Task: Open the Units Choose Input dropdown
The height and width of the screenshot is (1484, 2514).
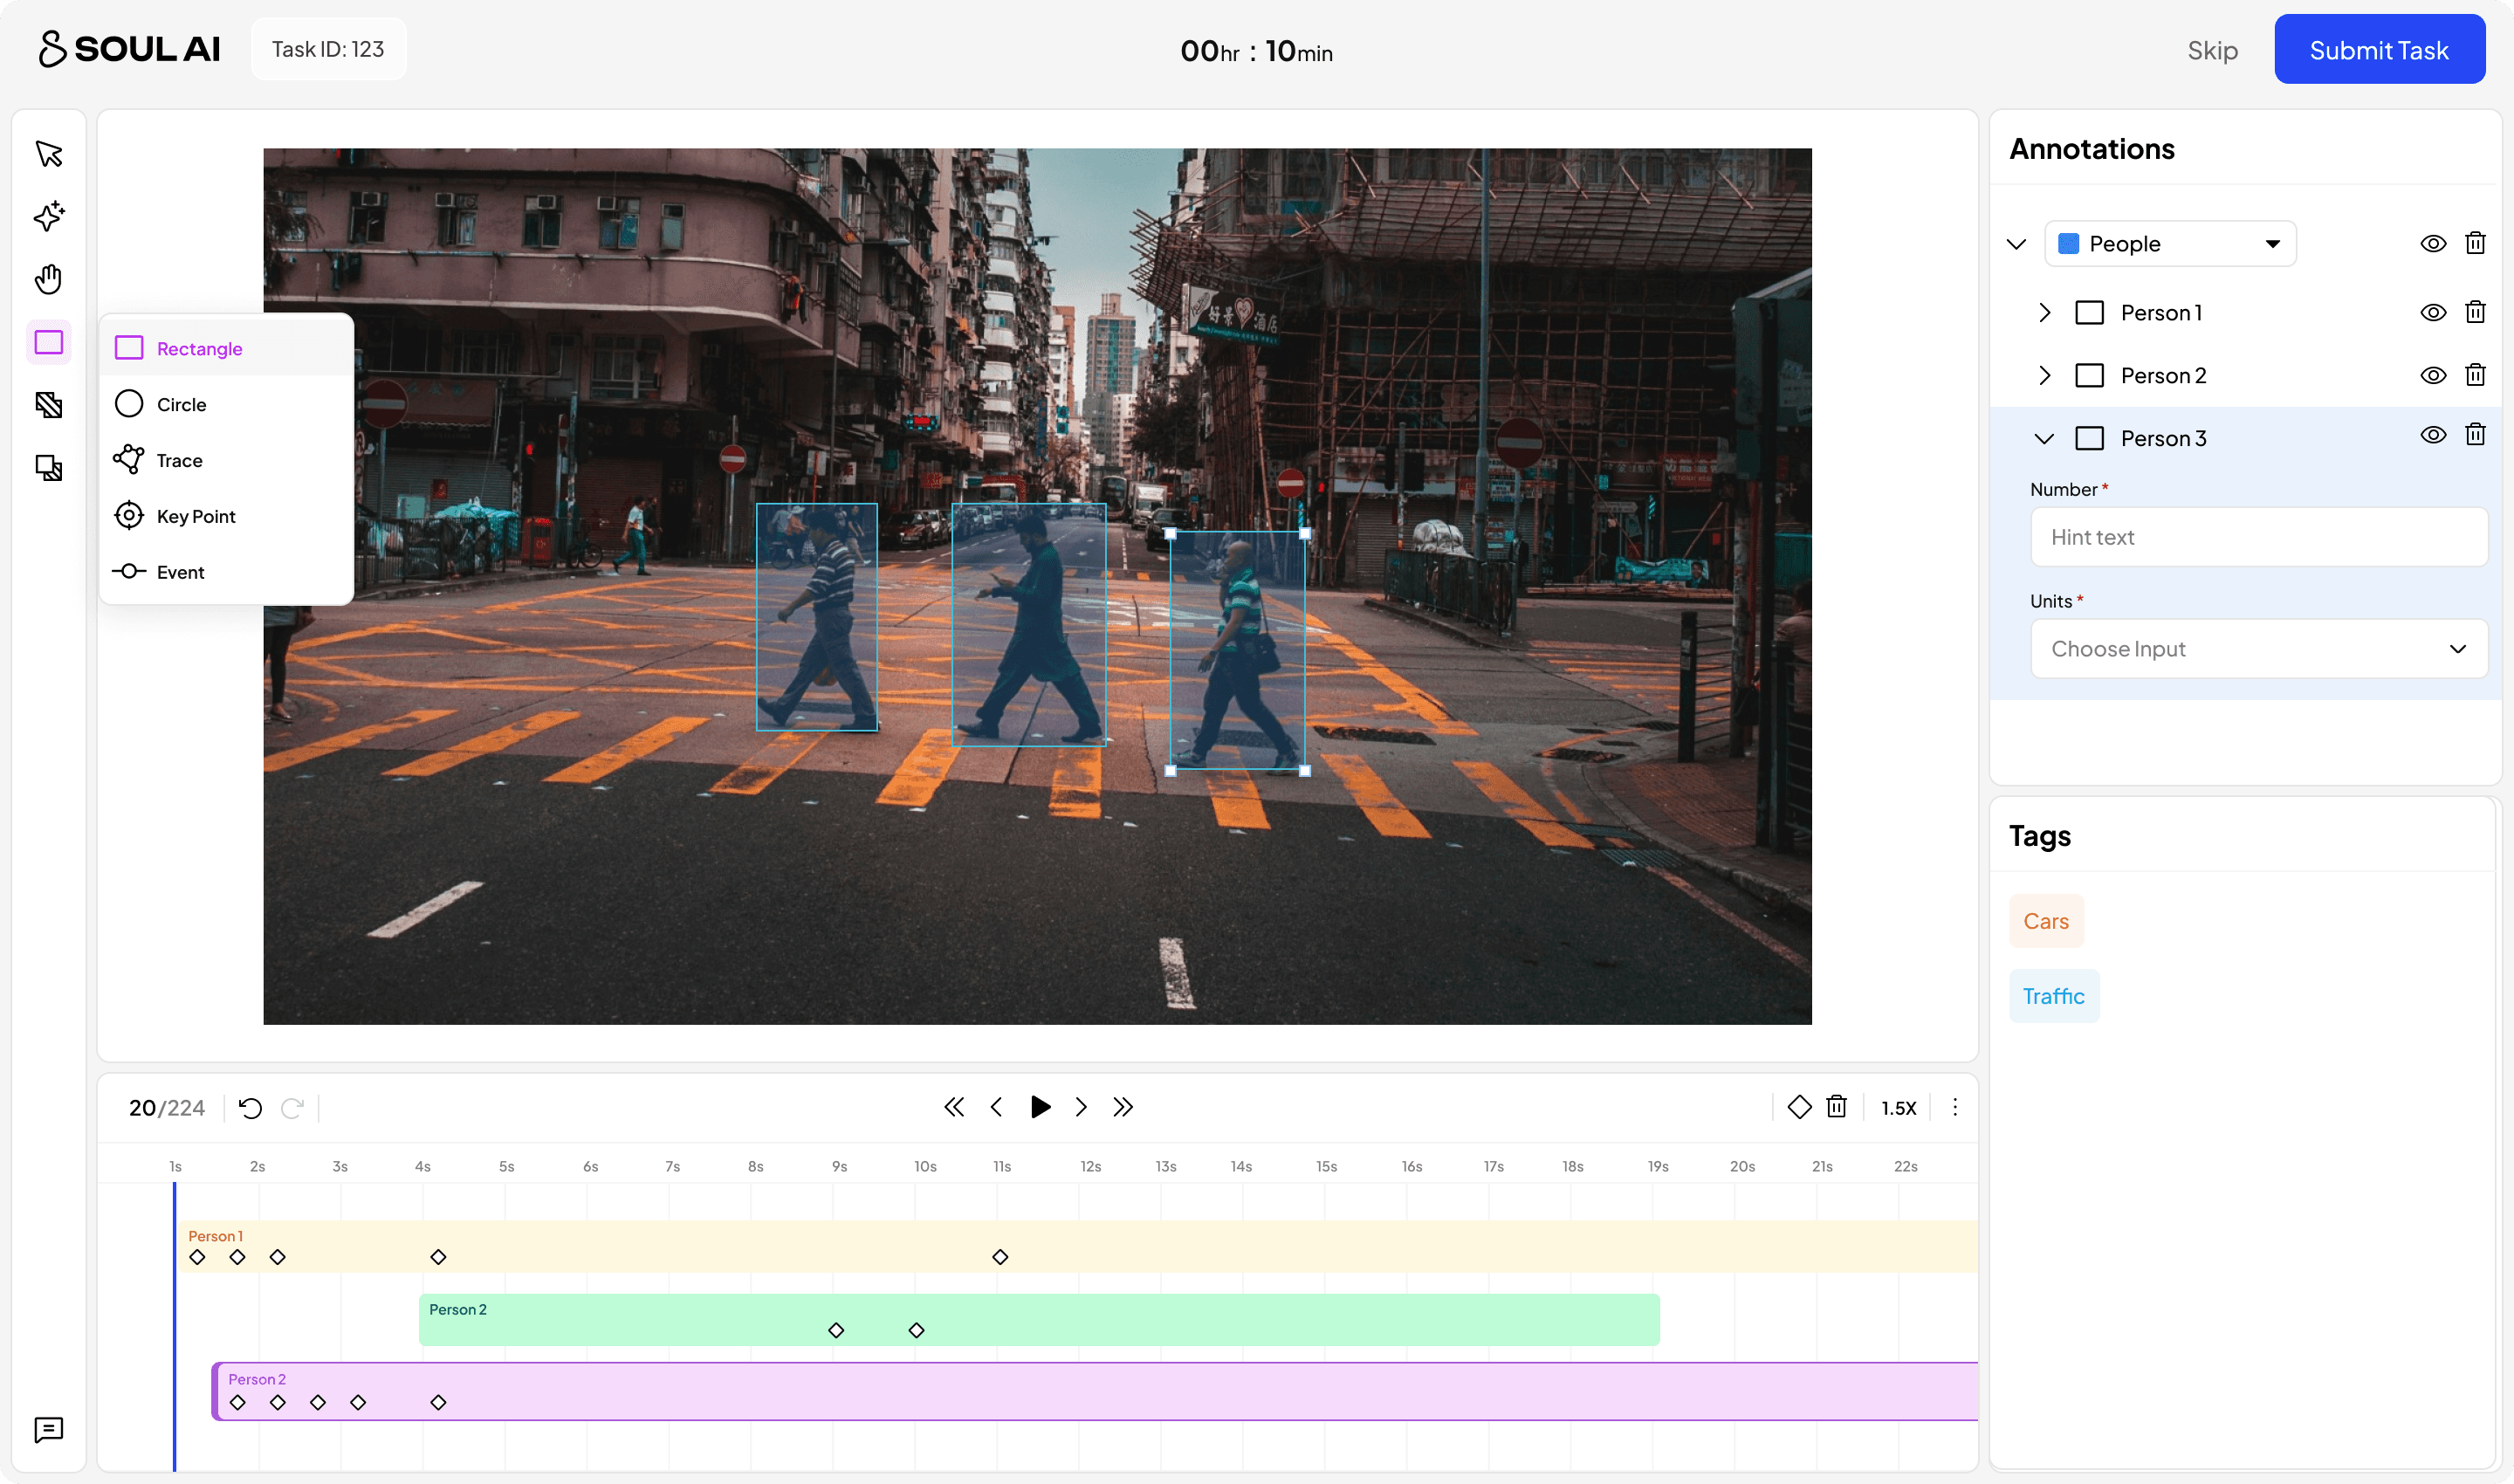Action: tap(2258, 649)
